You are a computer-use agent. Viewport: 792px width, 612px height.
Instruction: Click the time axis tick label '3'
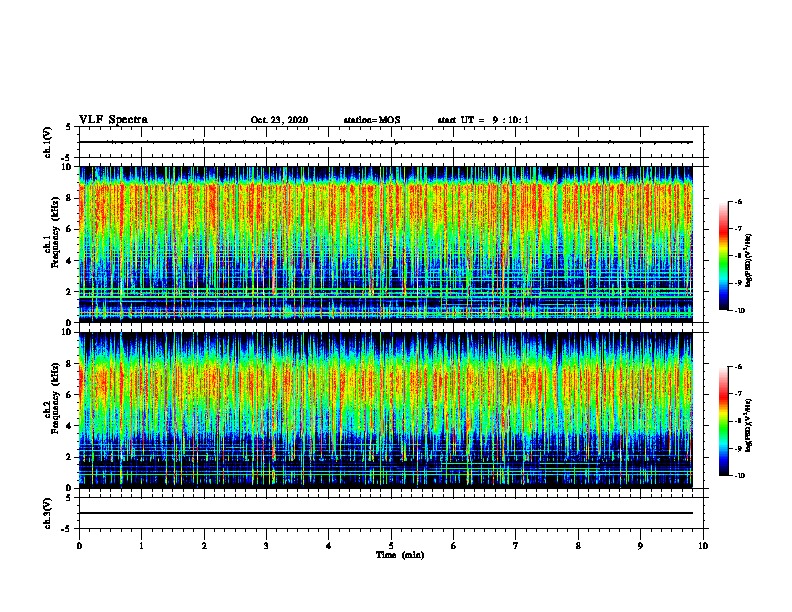point(266,546)
